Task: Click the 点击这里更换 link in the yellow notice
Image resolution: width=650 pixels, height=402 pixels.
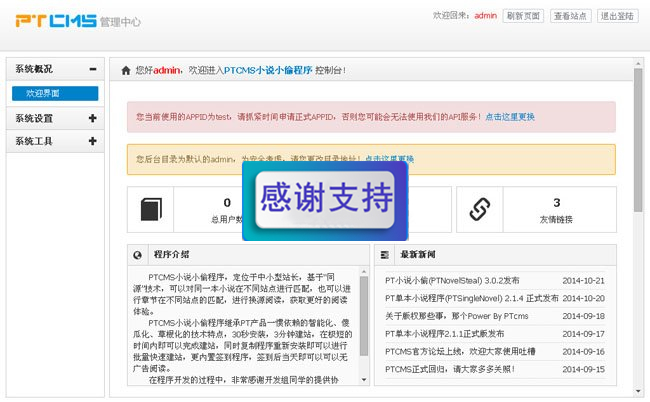Action: pyautogui.click(x=389, y=159)
